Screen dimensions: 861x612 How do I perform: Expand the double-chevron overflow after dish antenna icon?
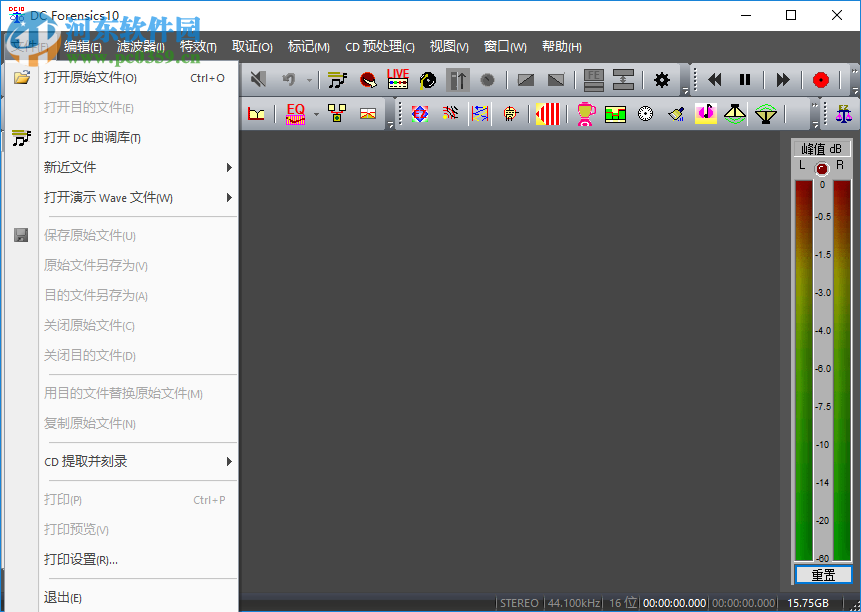click(815, 105)
